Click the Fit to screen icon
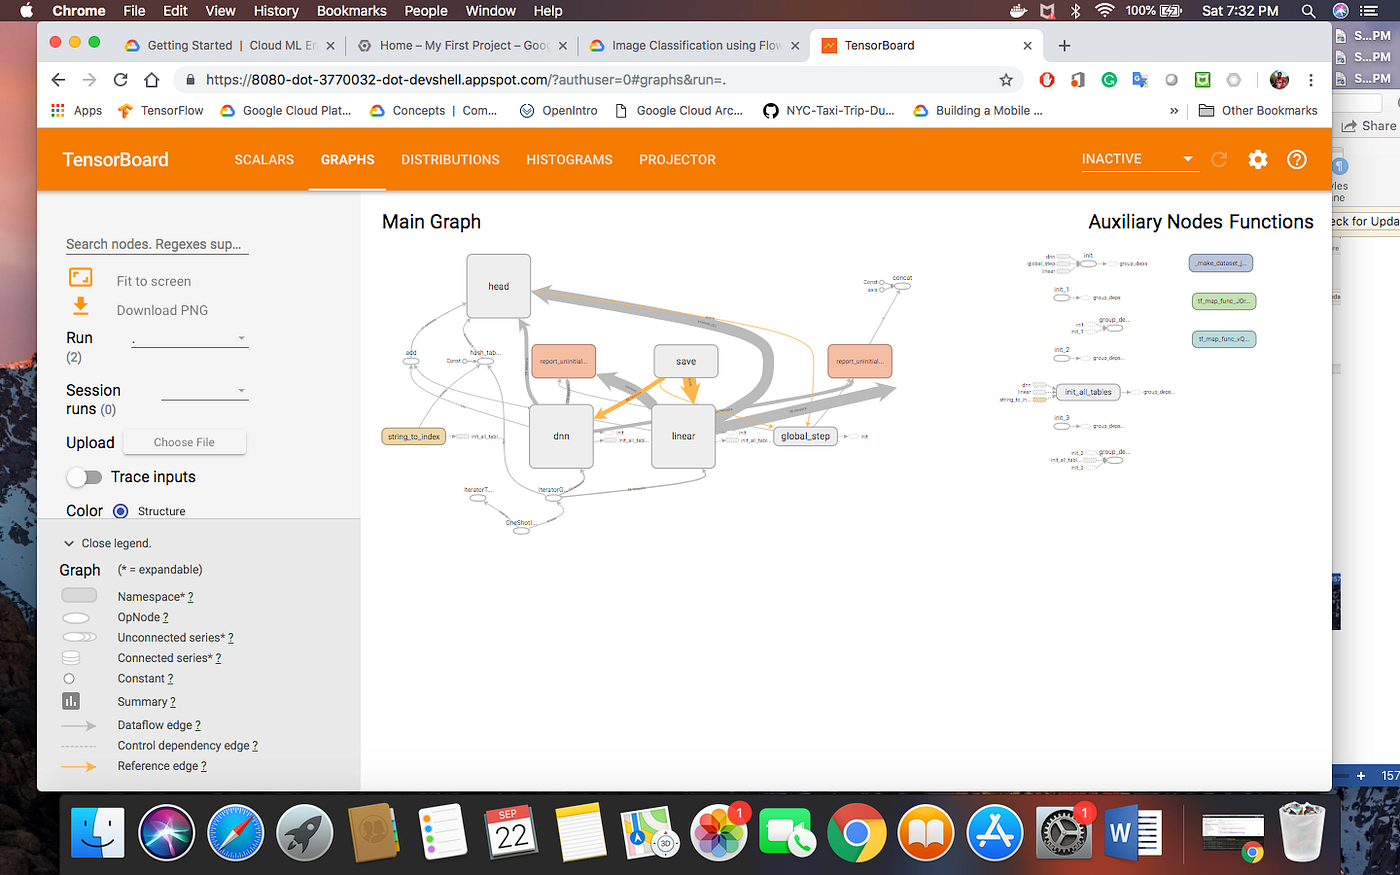Viewport: 1400px width, 875px height. coord(80,280)
